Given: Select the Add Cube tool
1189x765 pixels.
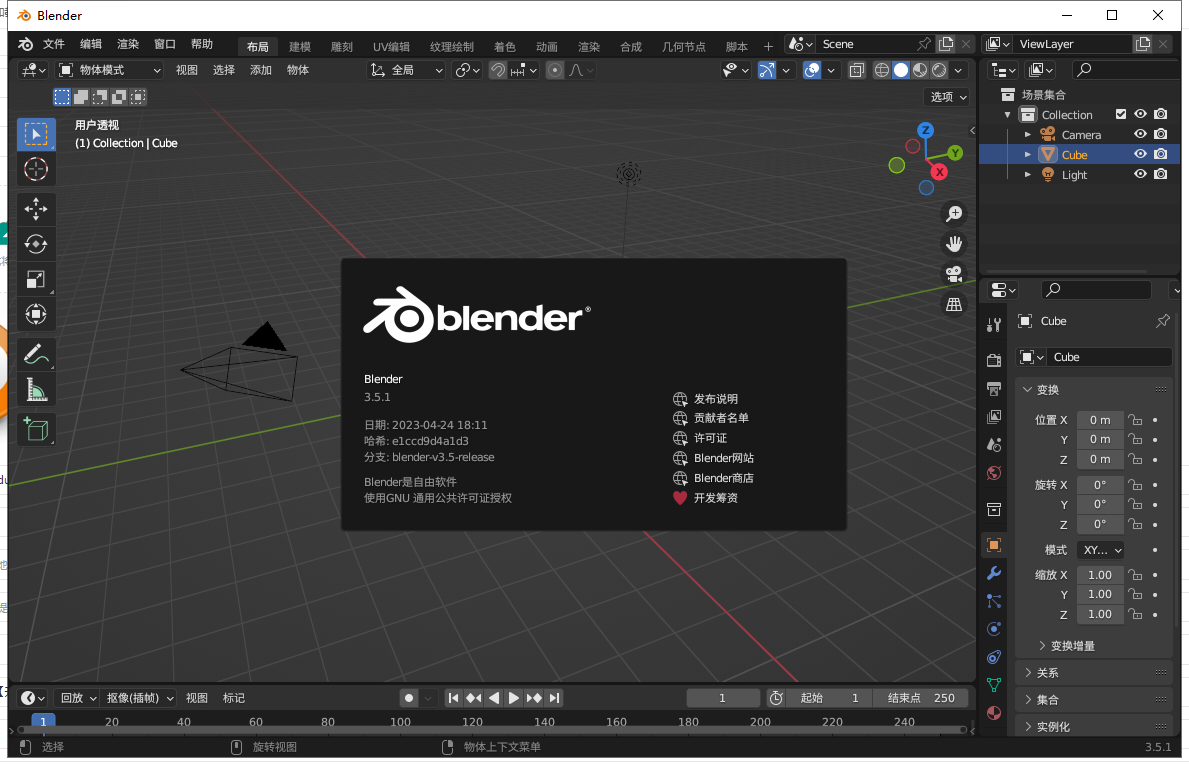Looking at the screenshot, I should tap(36, 429).
